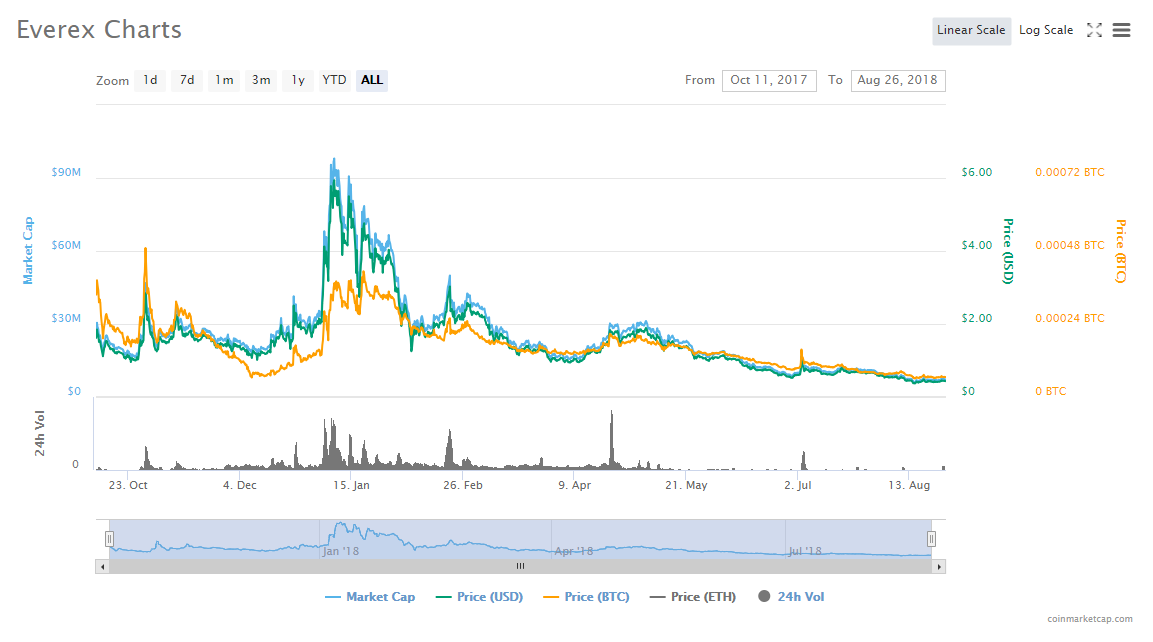Set zoom to 1m
This screenshot has height=642, width=1153.
224,80
